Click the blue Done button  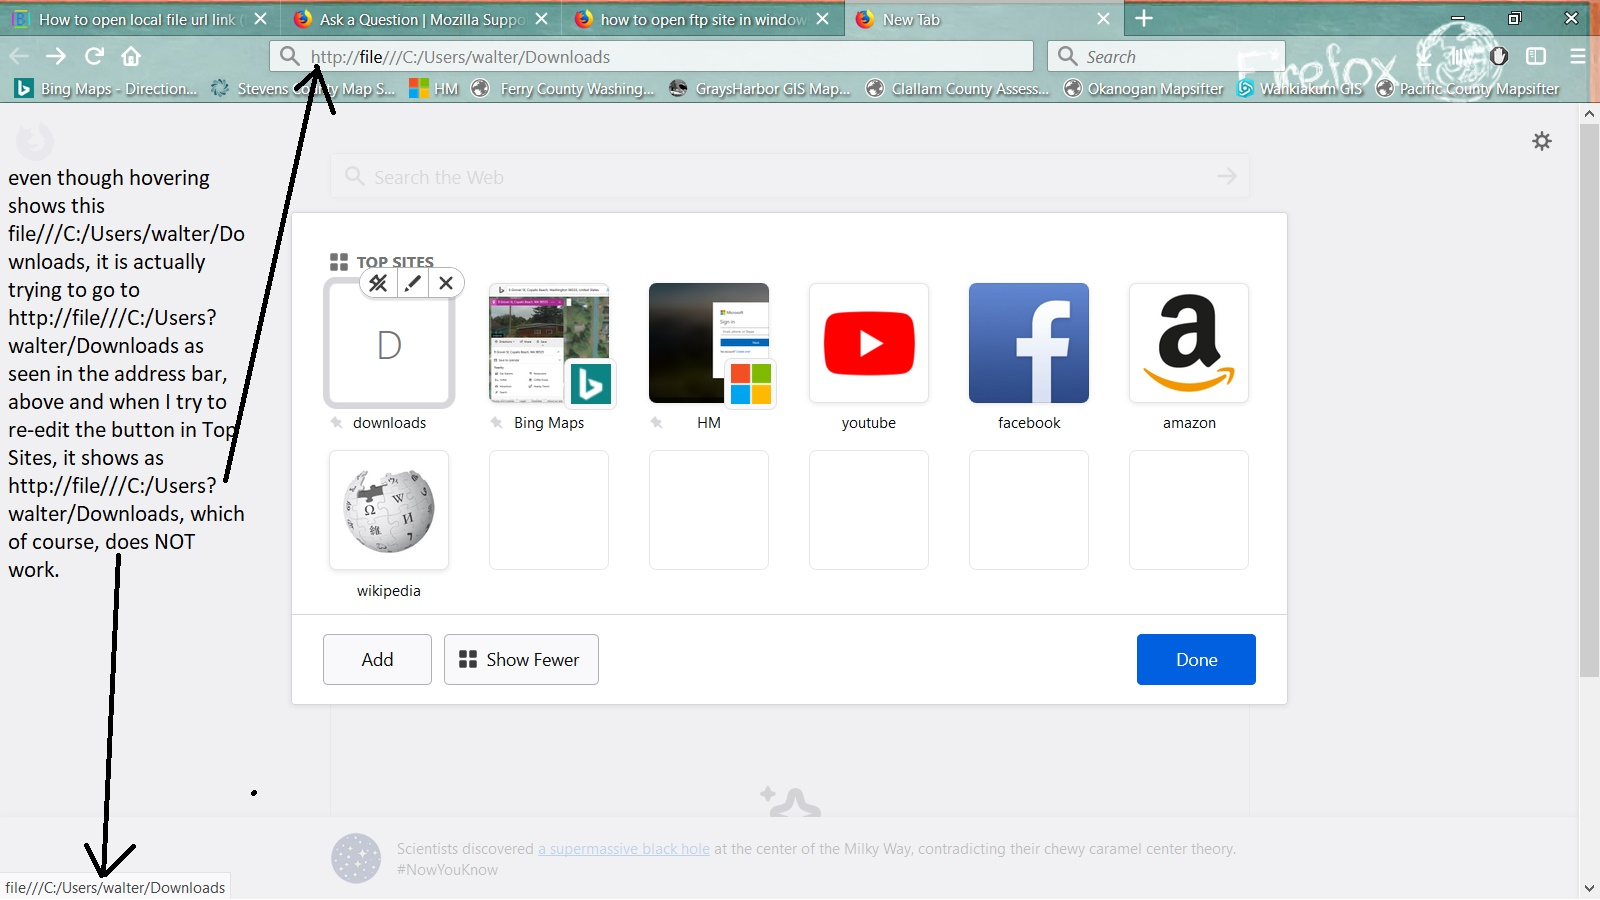[x=1196, y=659]
